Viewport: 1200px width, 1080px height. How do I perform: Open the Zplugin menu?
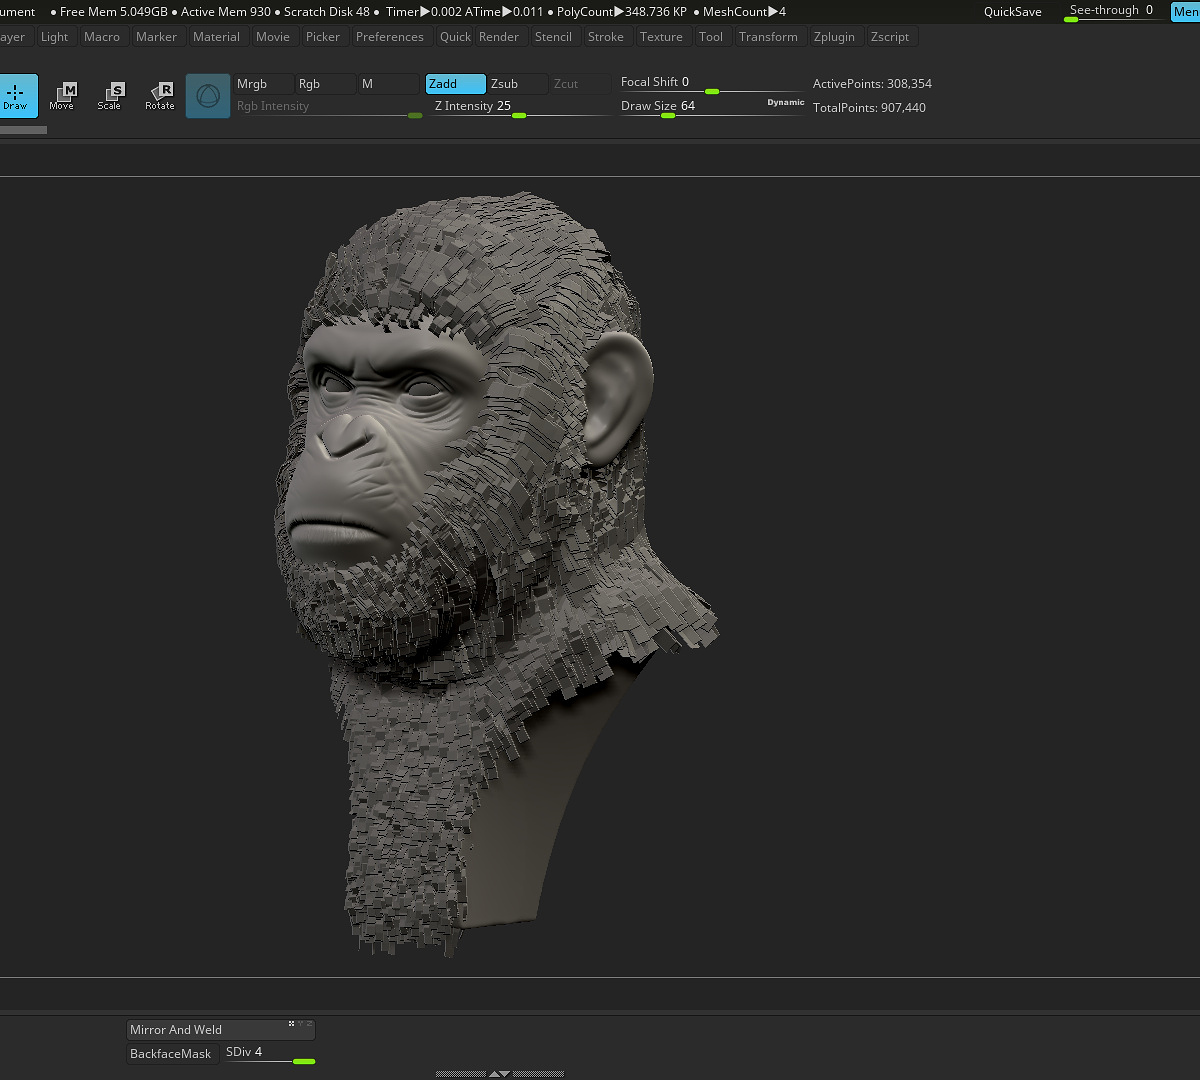pyautogui.click(x=834, y=37)
